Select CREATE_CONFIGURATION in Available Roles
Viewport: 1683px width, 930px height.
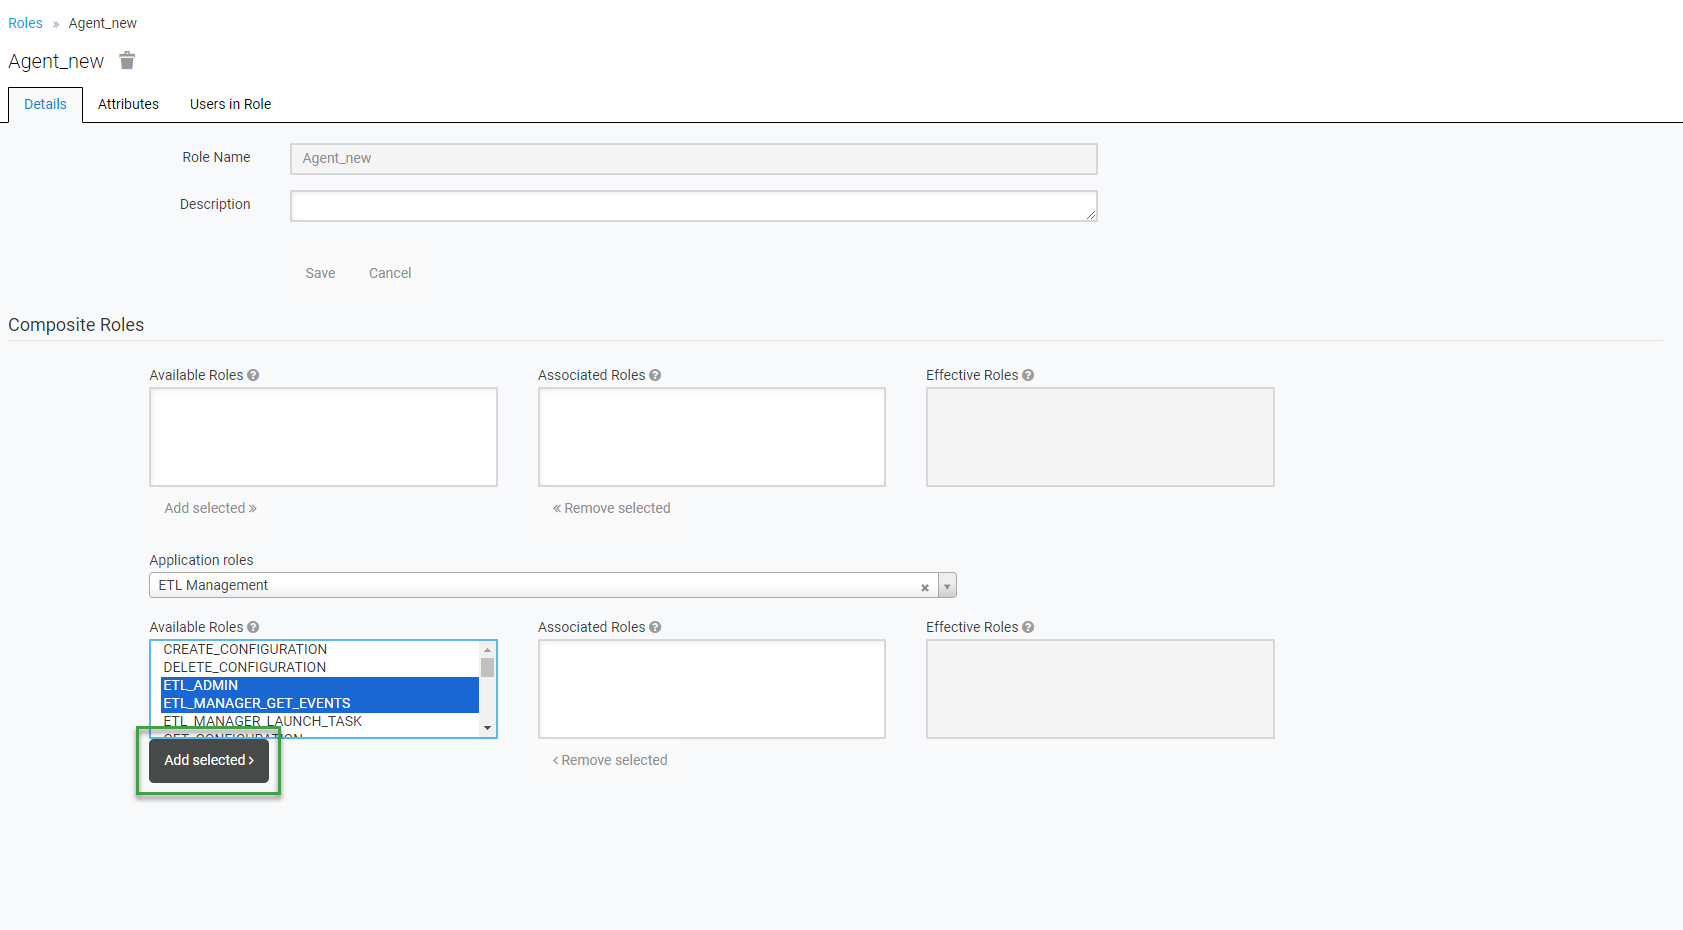point(245,649)
